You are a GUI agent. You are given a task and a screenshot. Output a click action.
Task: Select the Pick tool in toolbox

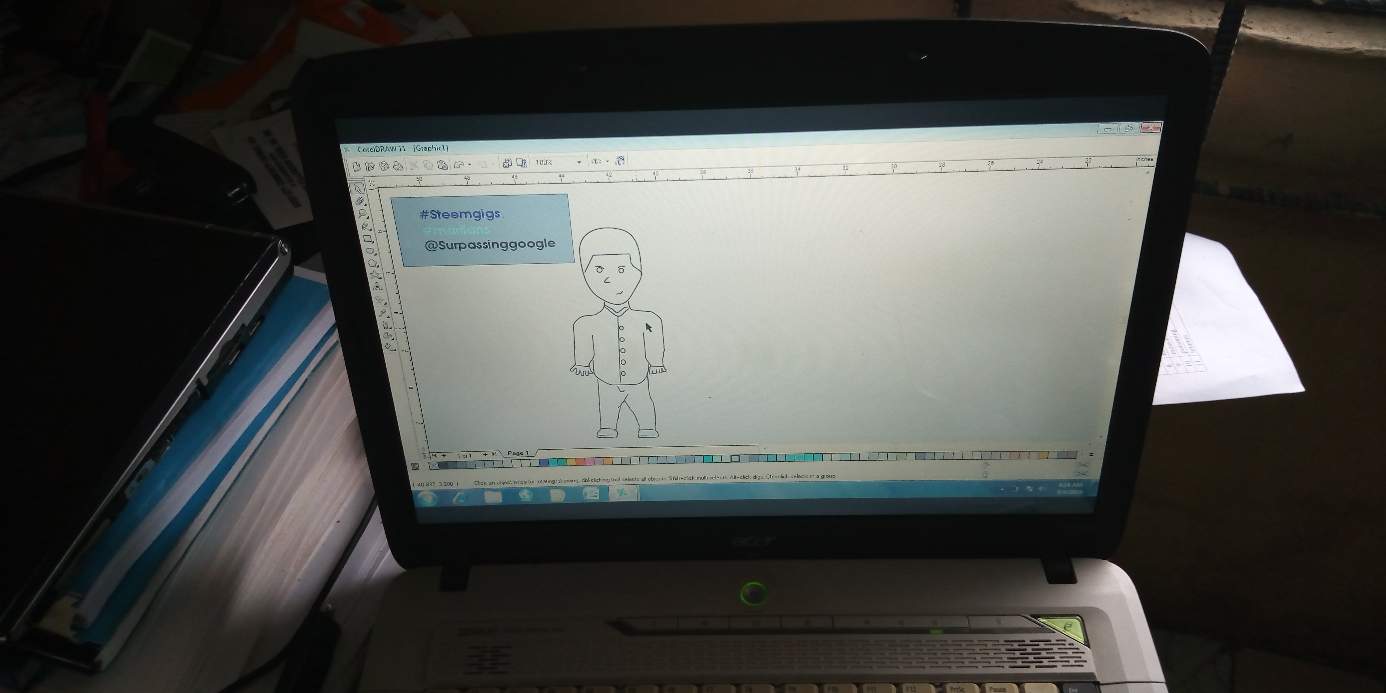coord(358,186)
